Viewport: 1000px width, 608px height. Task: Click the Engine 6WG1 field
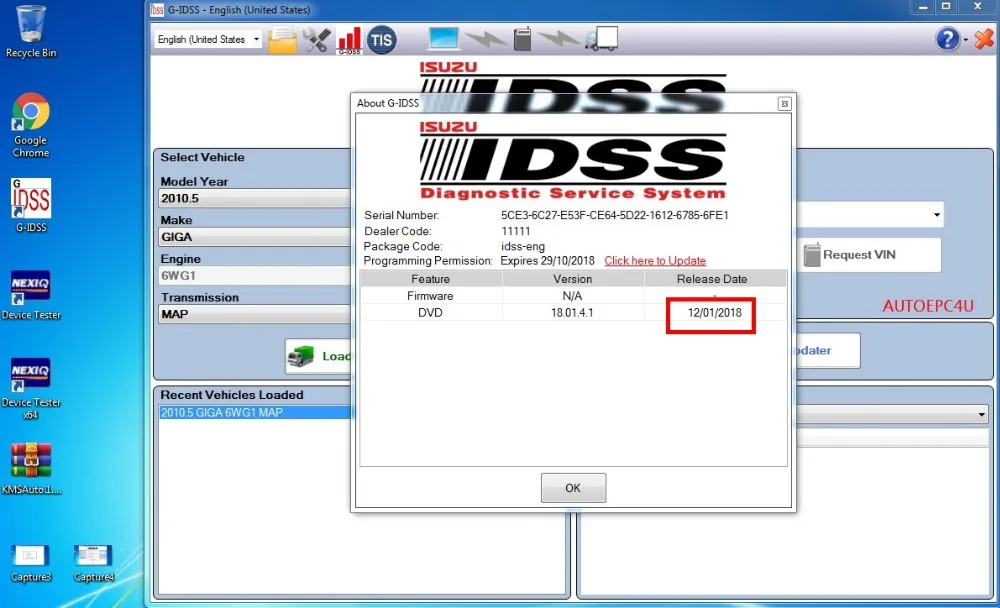tap(255, 276)
